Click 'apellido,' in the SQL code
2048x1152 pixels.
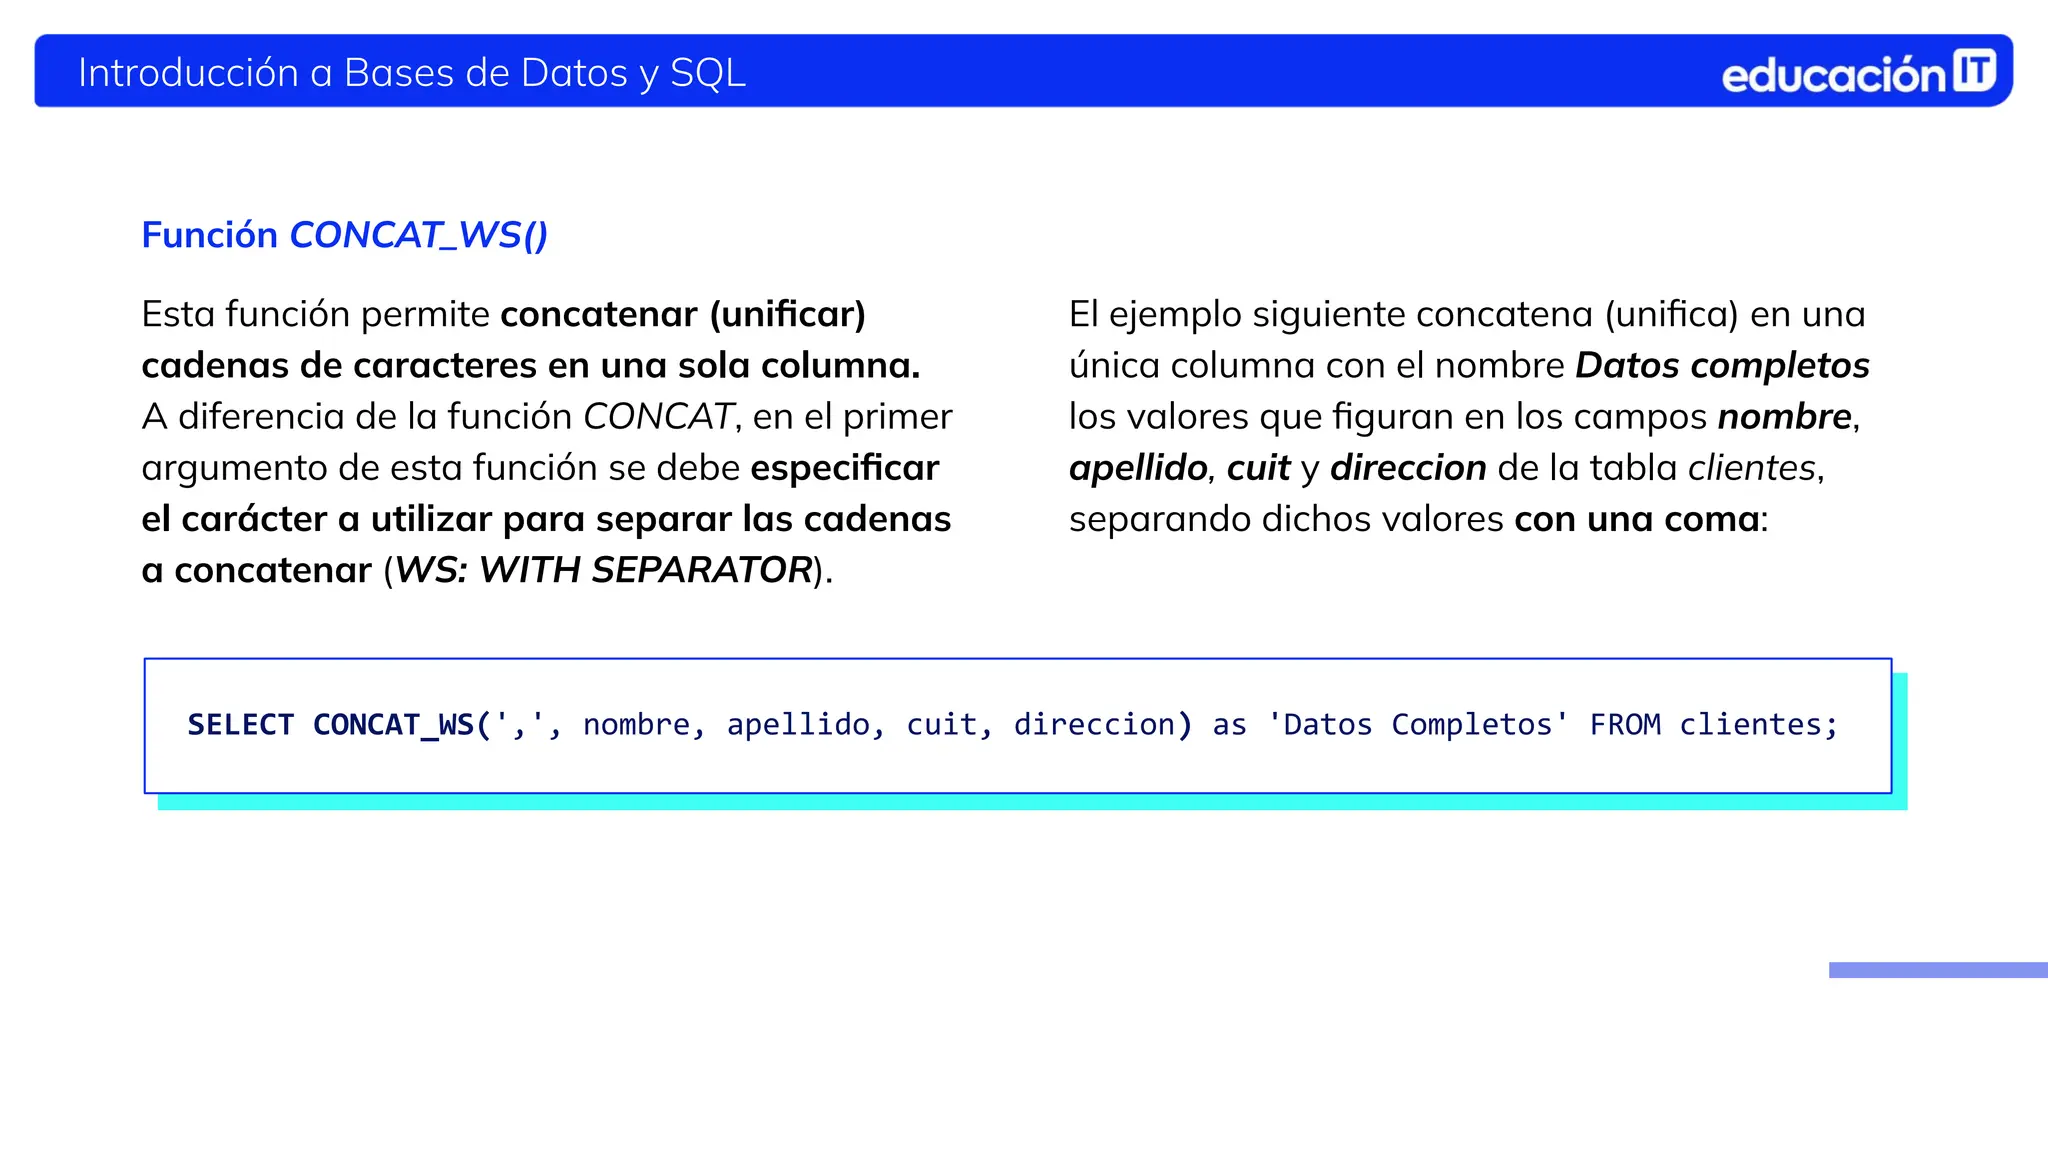click(806, 725)
